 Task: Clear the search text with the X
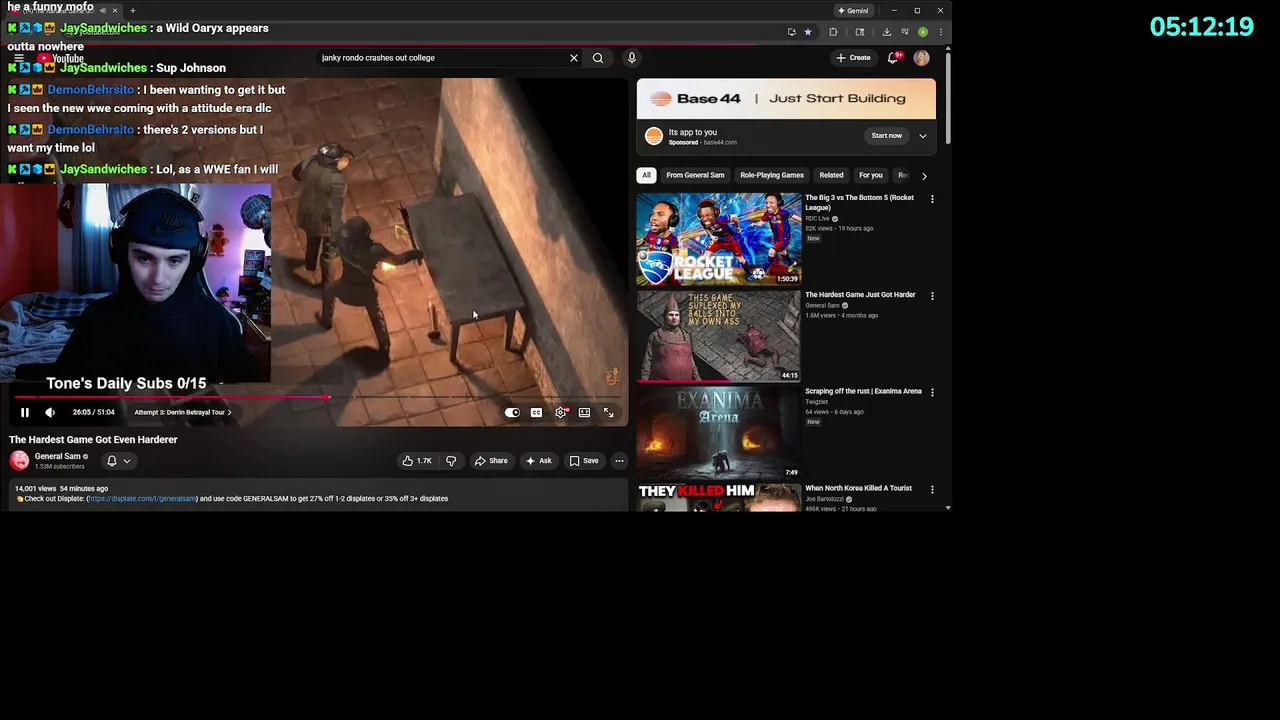click(574, 58)
